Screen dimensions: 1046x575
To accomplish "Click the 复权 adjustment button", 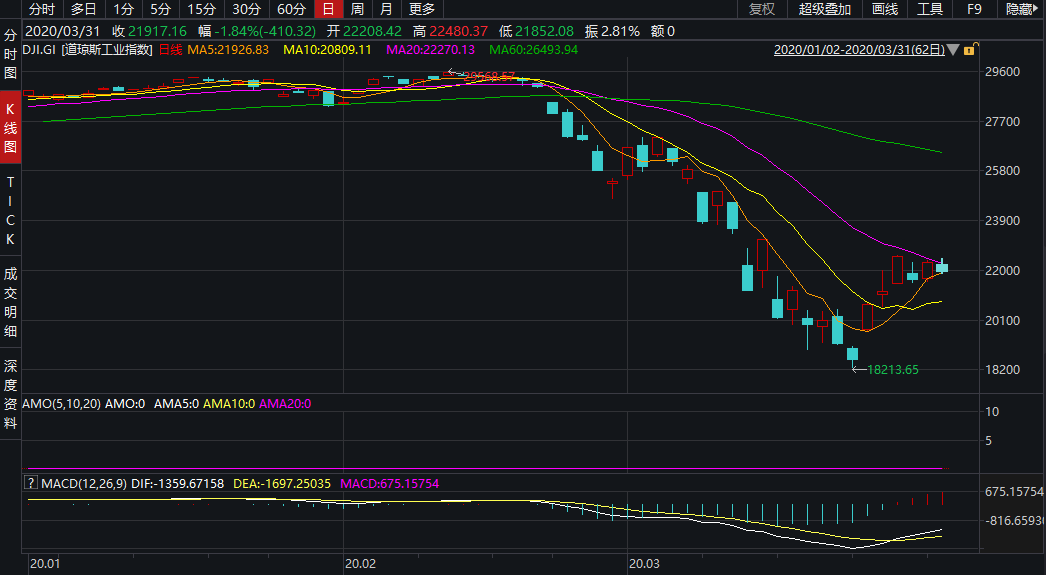I will pos(762,9).
